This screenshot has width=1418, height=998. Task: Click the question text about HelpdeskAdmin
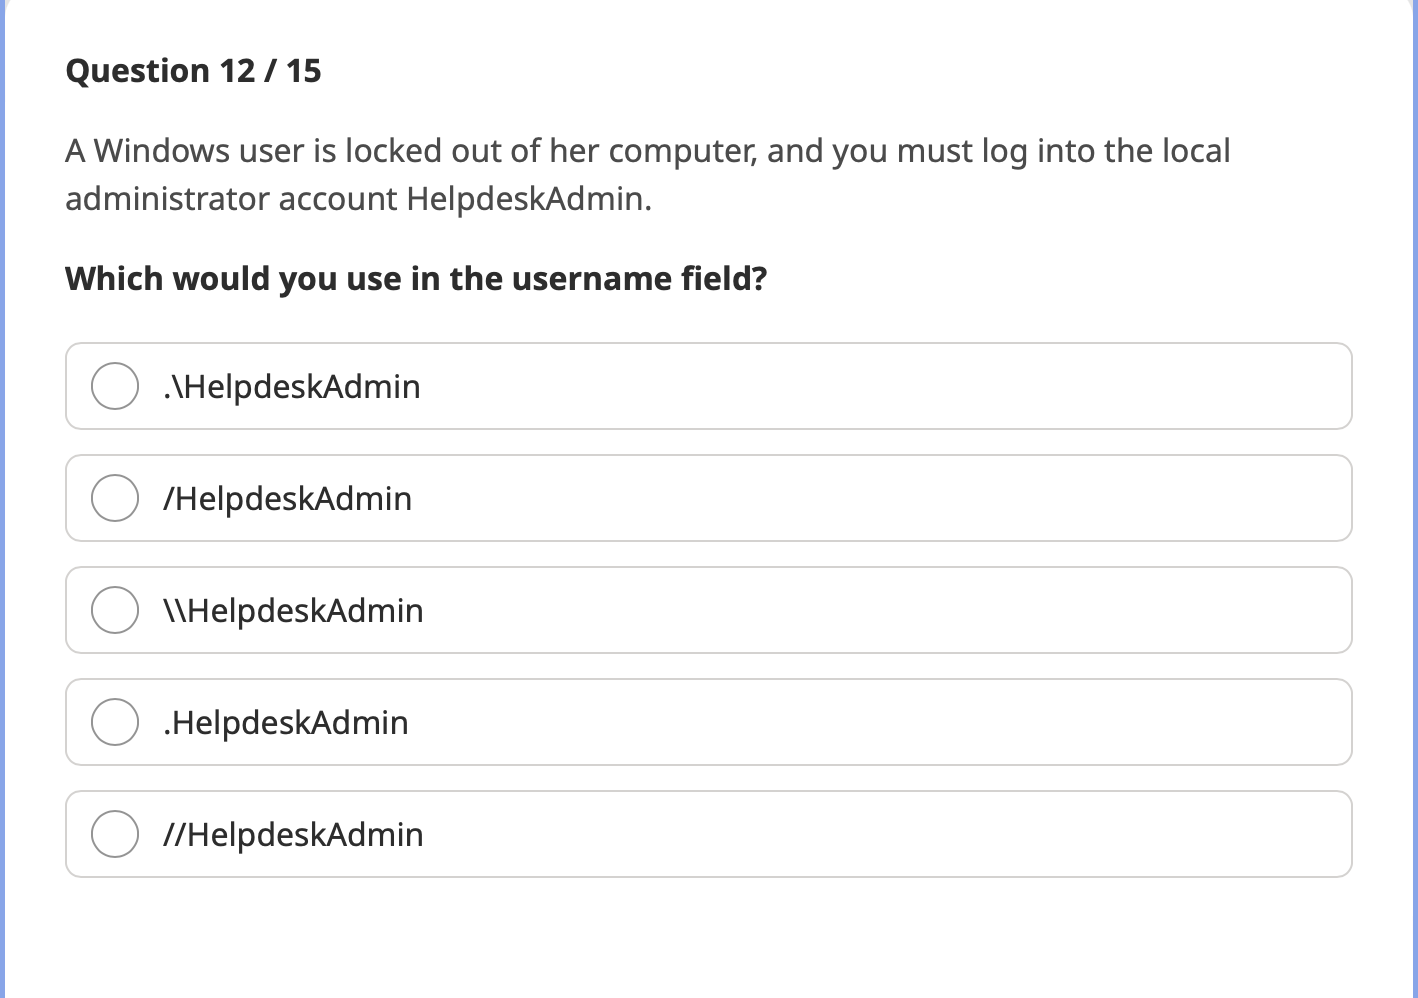647,175
